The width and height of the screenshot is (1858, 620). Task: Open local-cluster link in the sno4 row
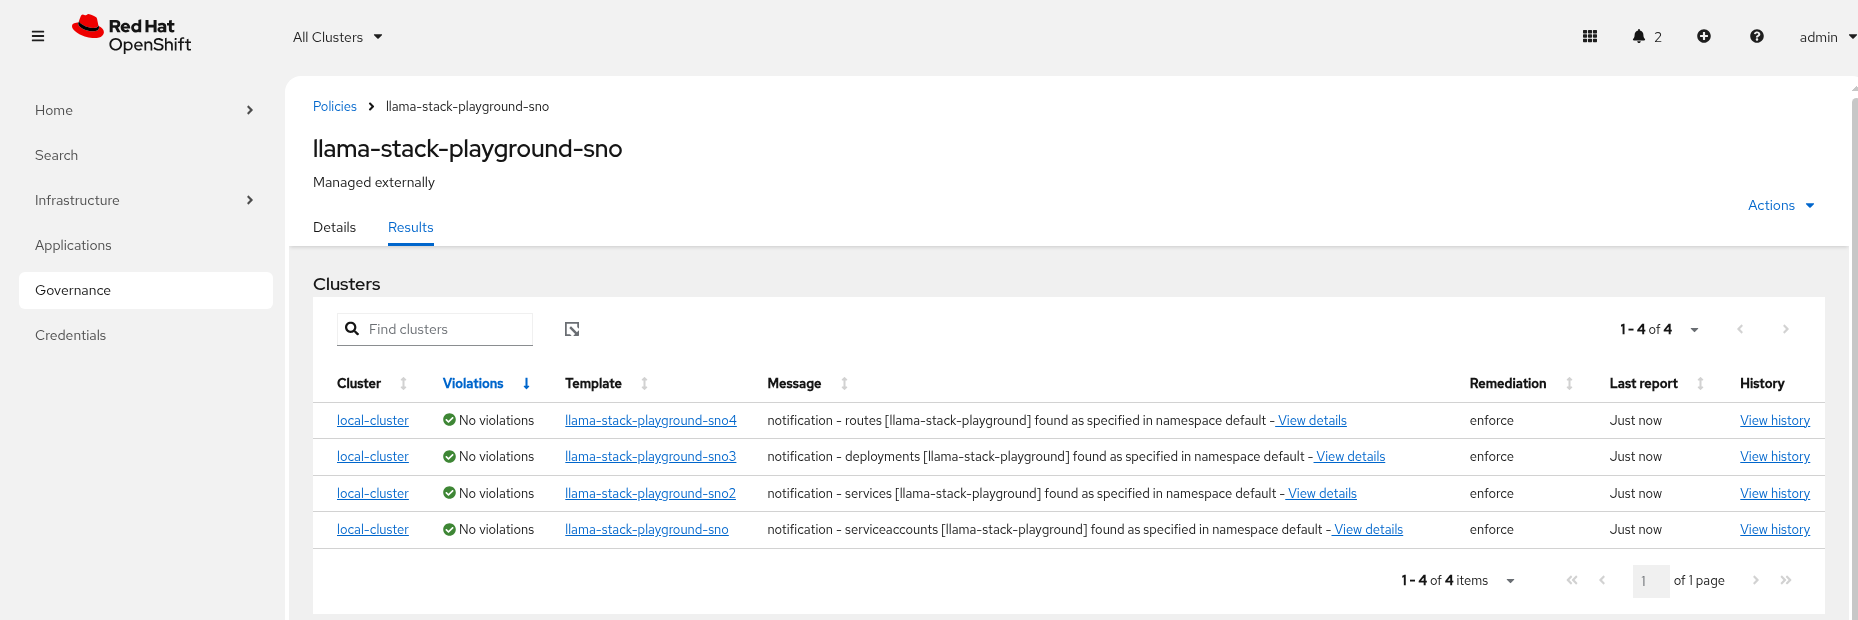(x=373, y=421)
